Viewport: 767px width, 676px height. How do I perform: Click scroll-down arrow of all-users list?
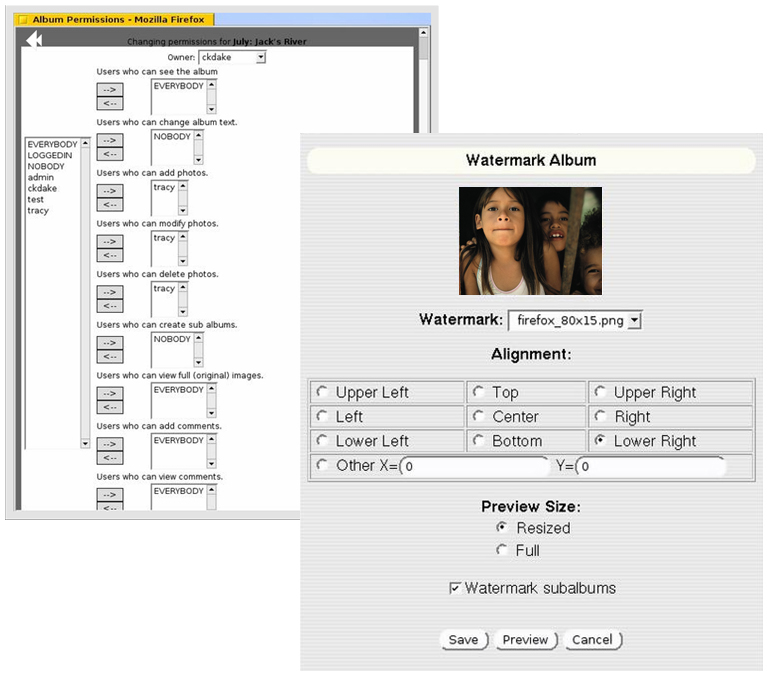coord(85,444)
